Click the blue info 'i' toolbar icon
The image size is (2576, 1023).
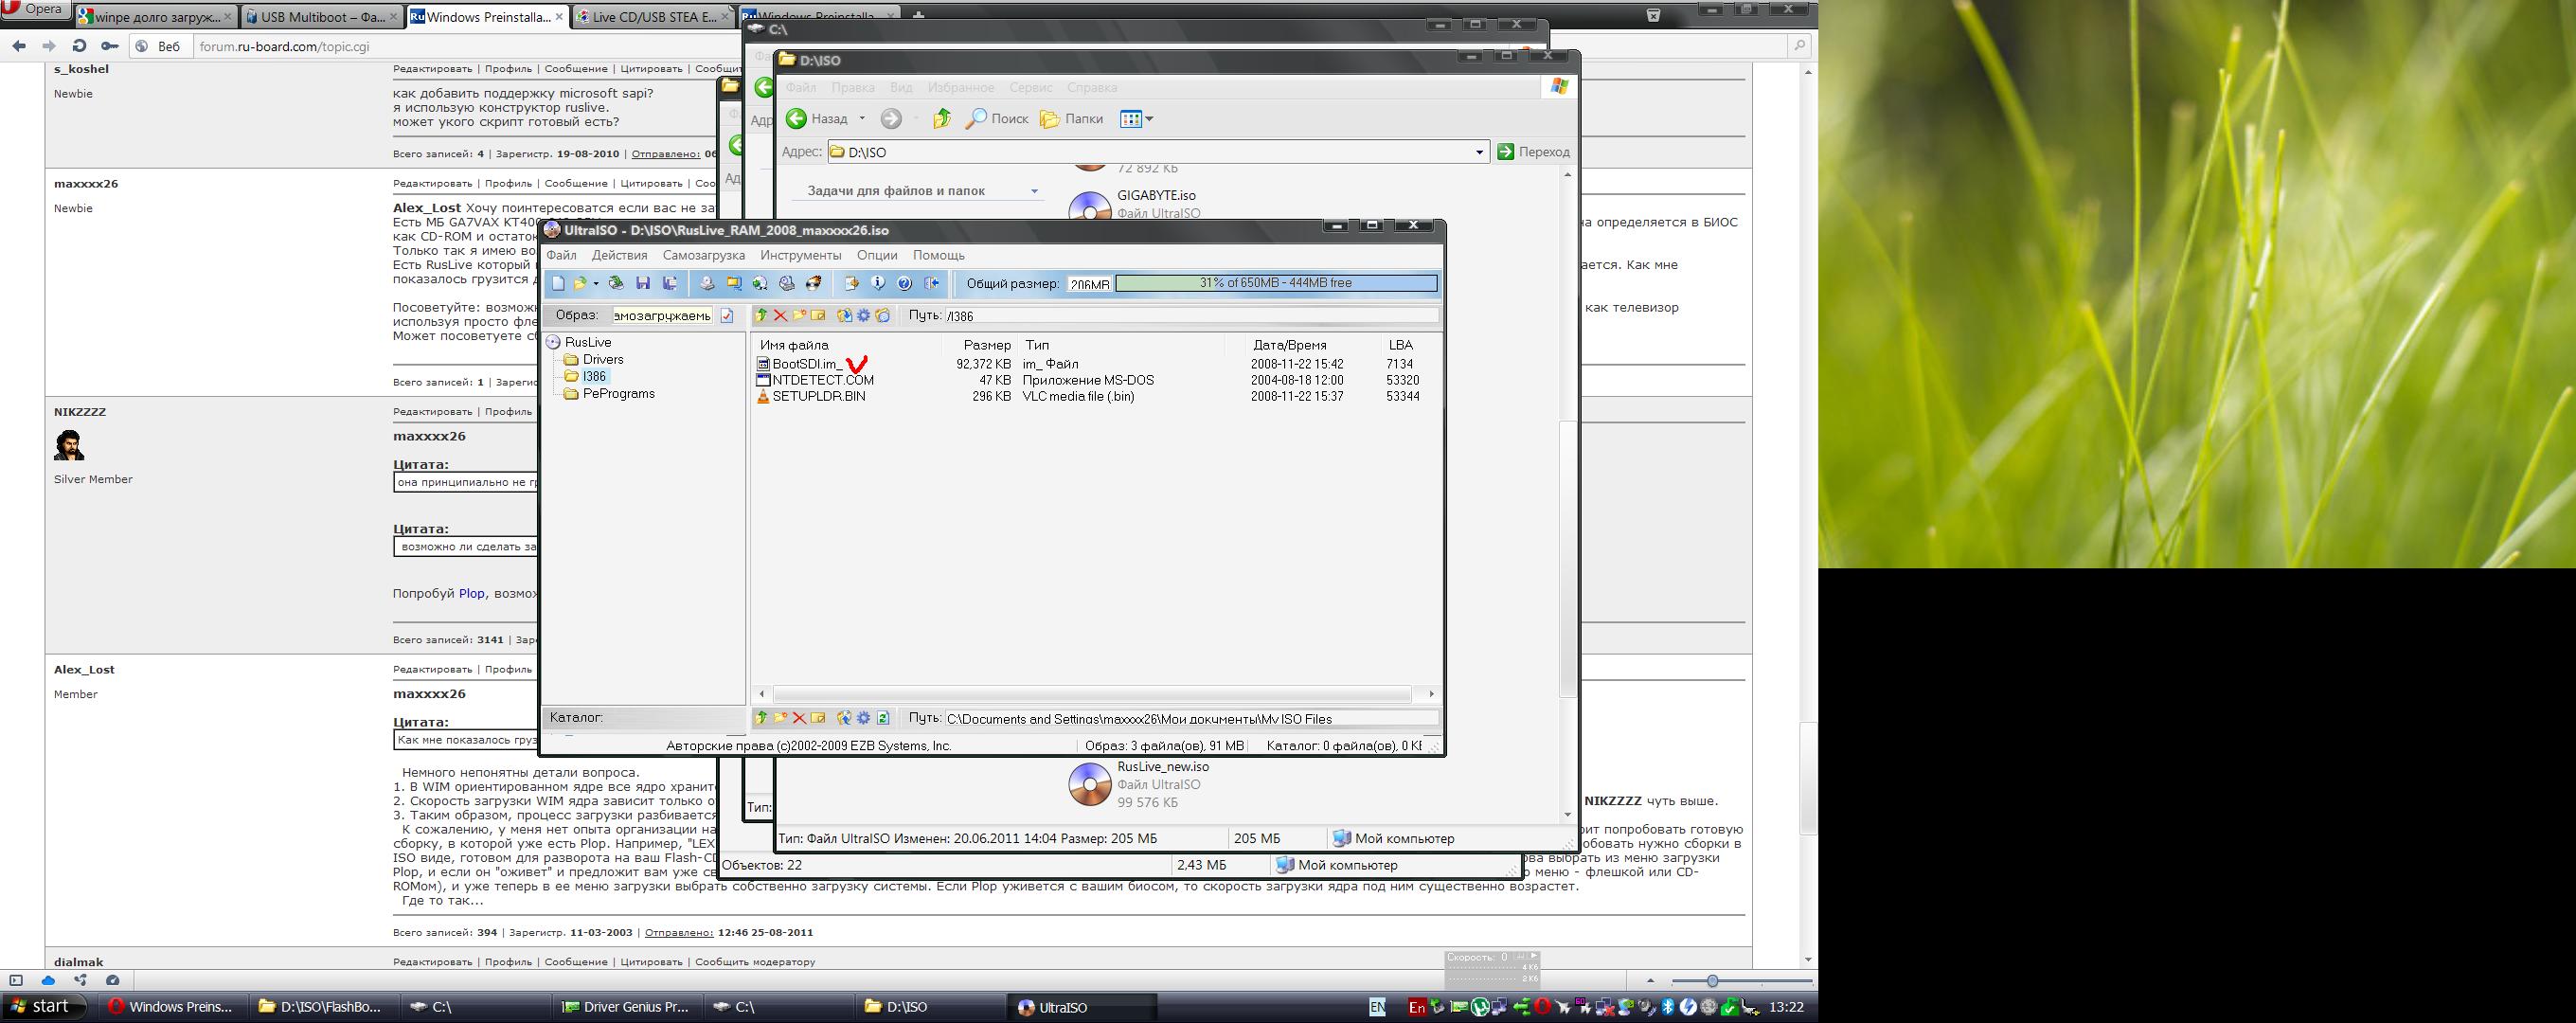[x=878, y=283]
